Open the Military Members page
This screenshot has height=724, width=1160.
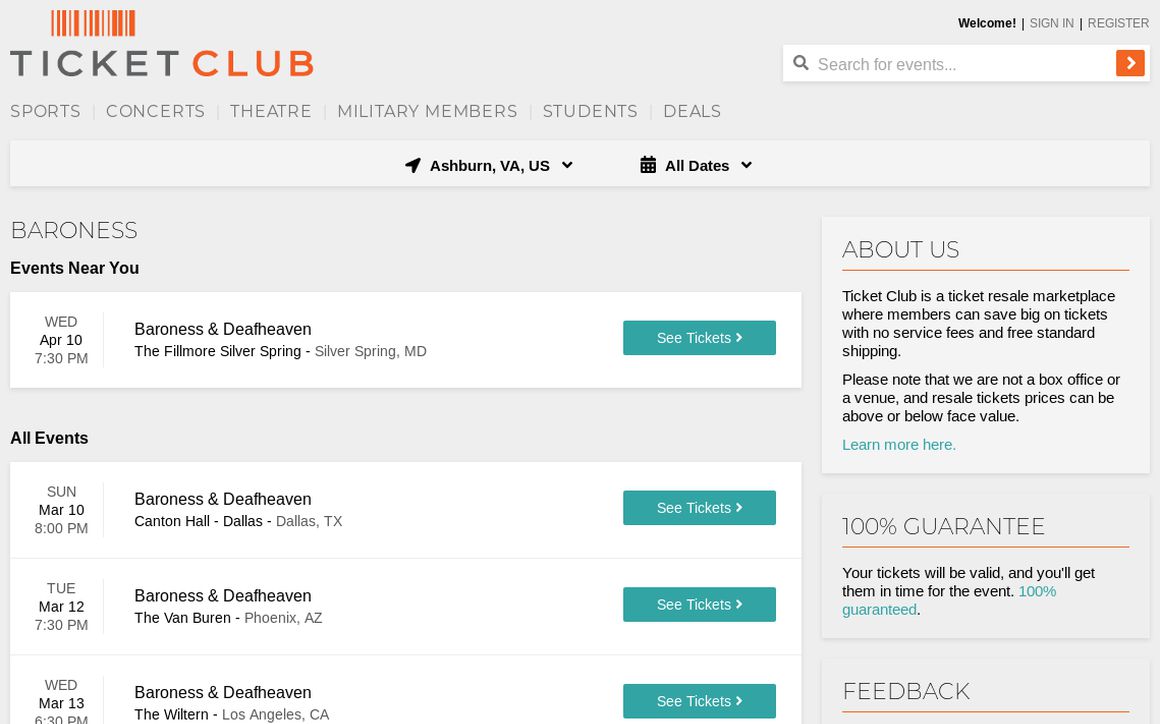427,111
